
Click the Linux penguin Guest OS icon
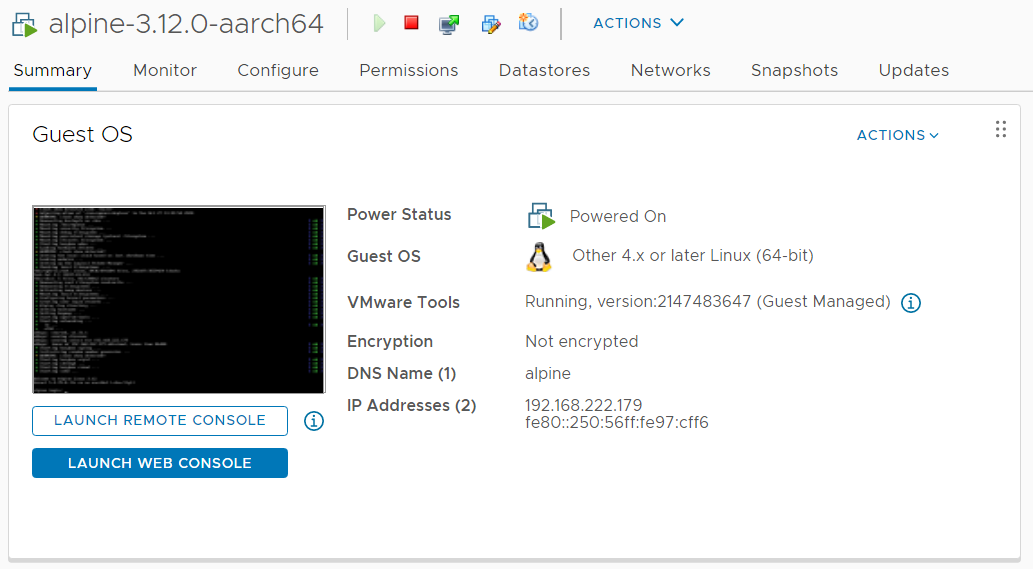click(x=539, y=257)
